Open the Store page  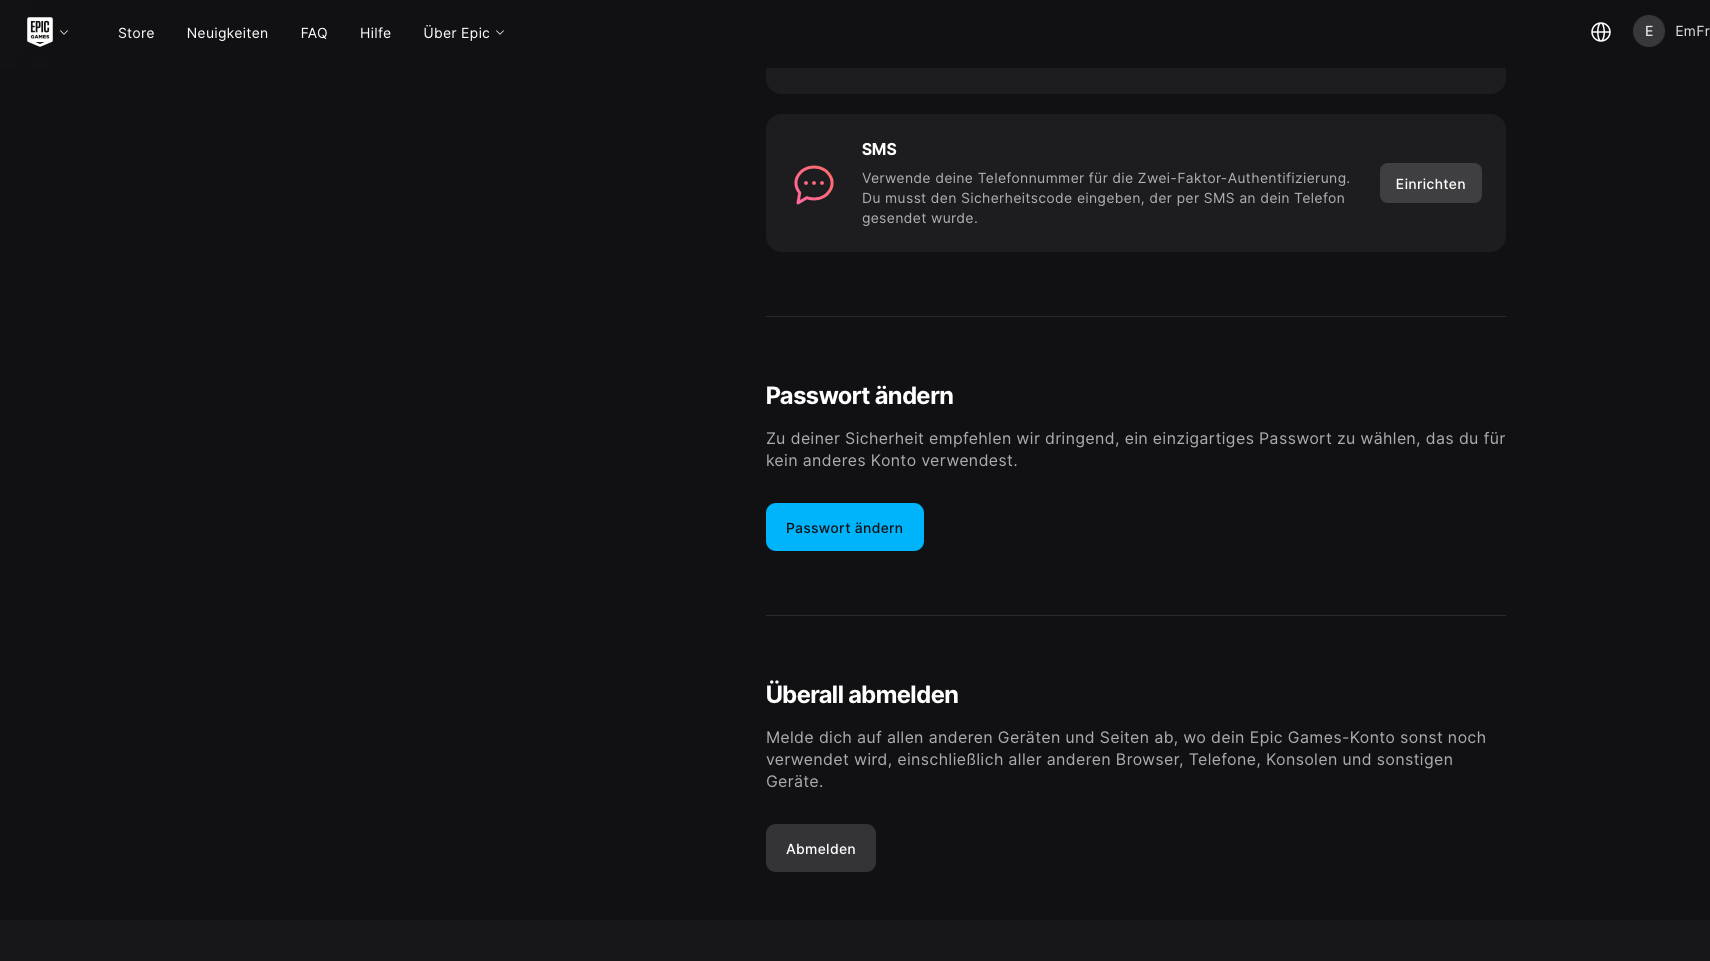click(x=136, y=33)
